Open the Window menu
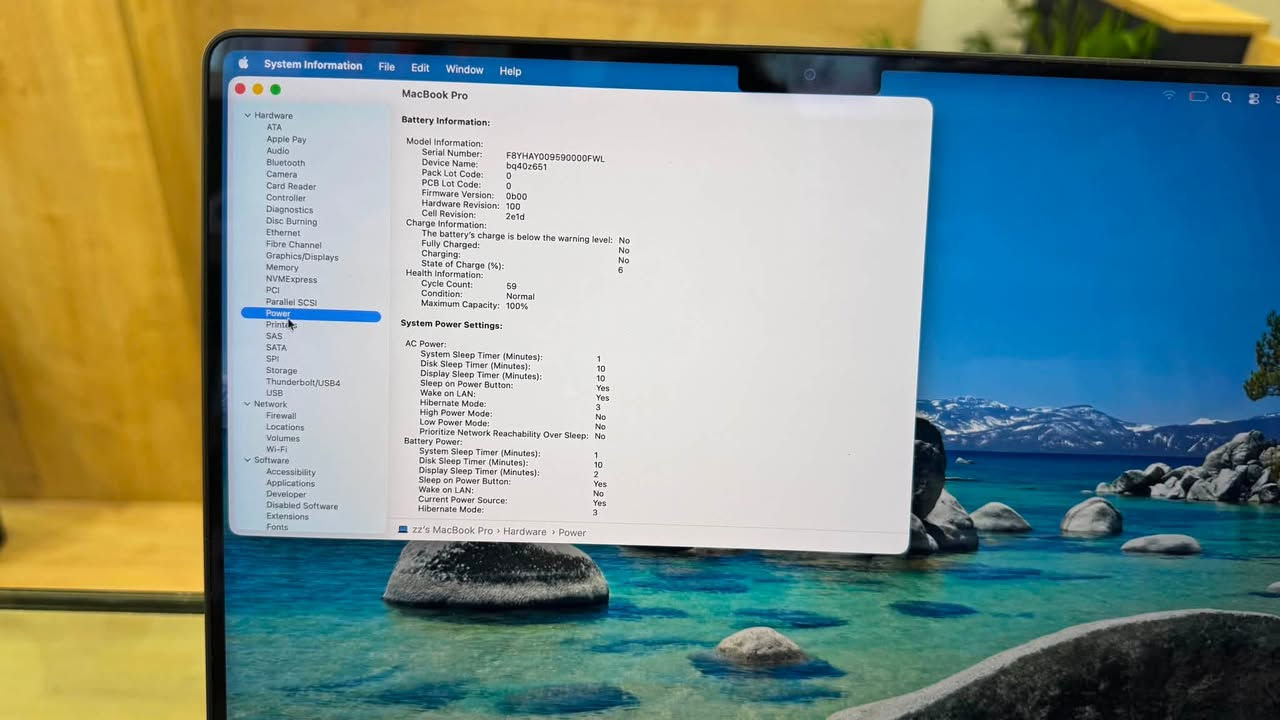Image resolution: width=1280 pixels, height=720 pixels. pyautogui.click(x=464, y=70)
